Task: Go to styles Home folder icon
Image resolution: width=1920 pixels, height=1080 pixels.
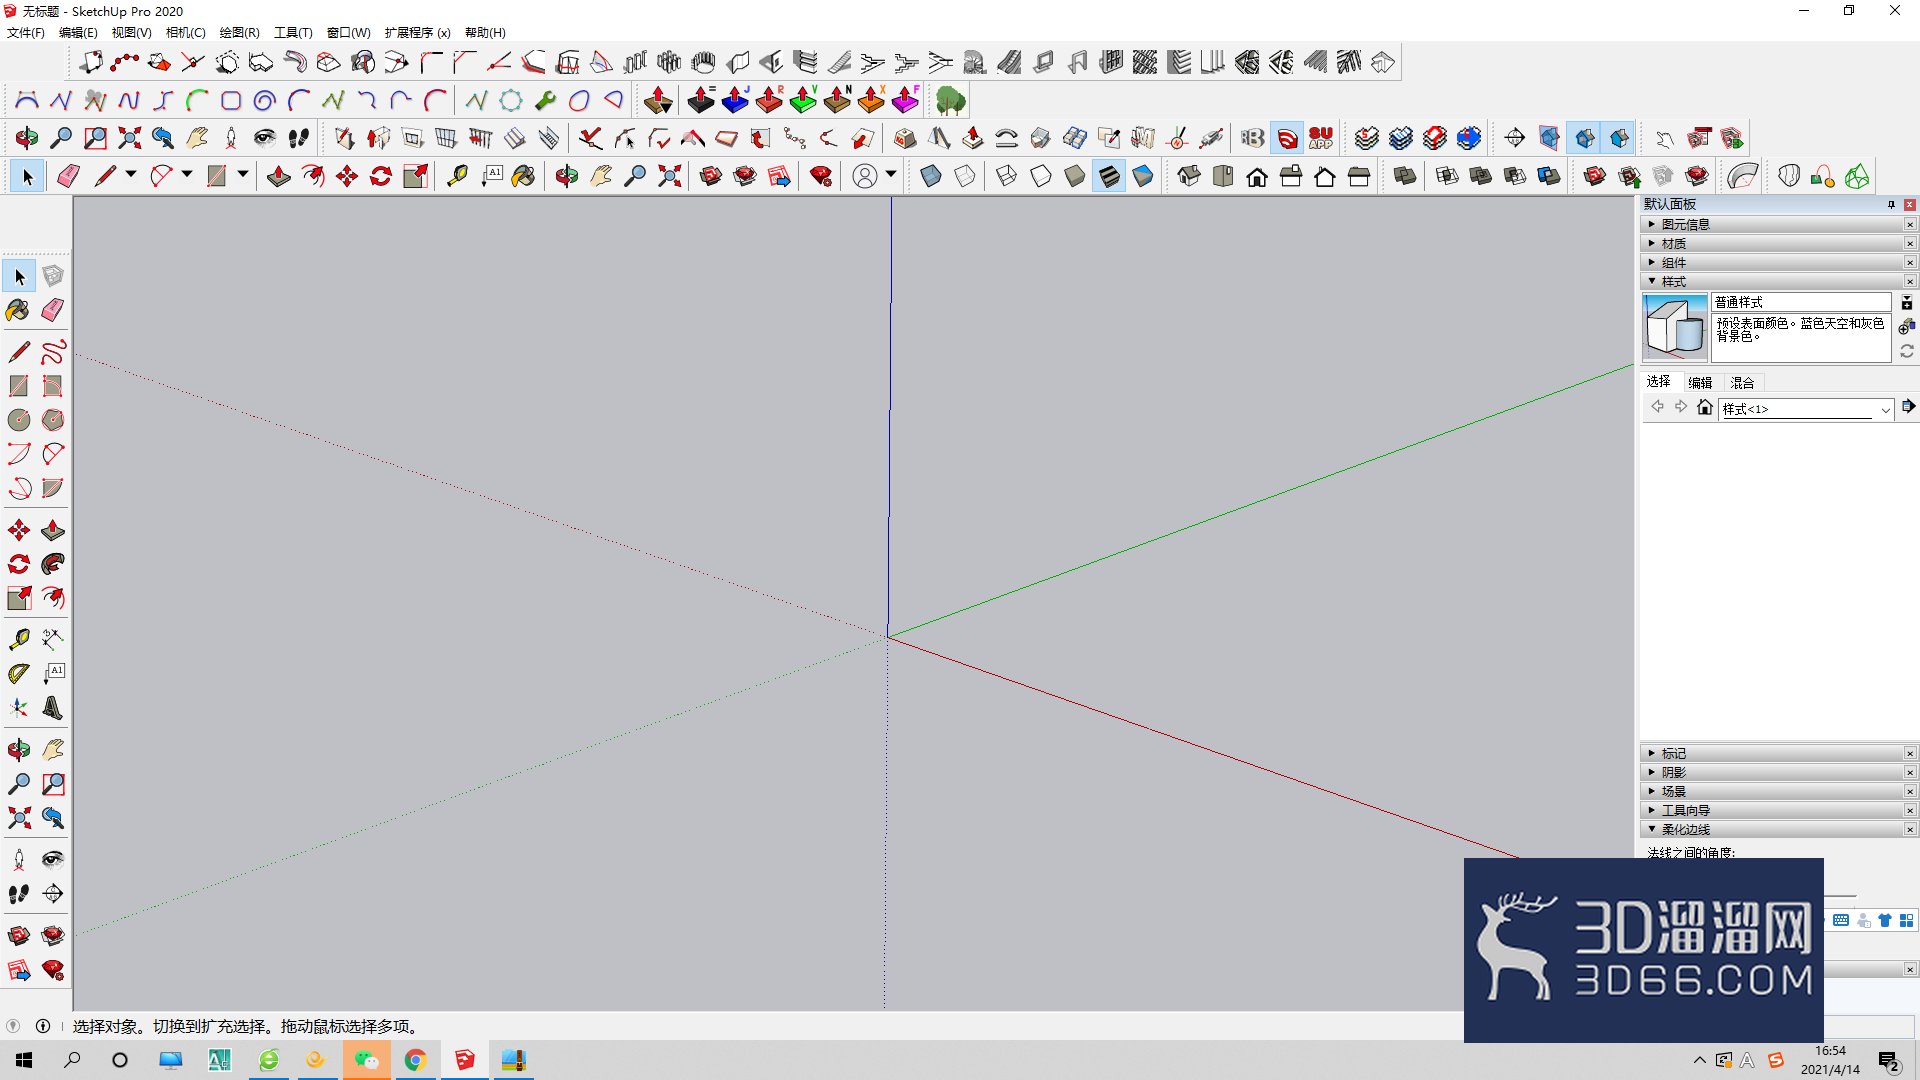Action: point(1705,408)
